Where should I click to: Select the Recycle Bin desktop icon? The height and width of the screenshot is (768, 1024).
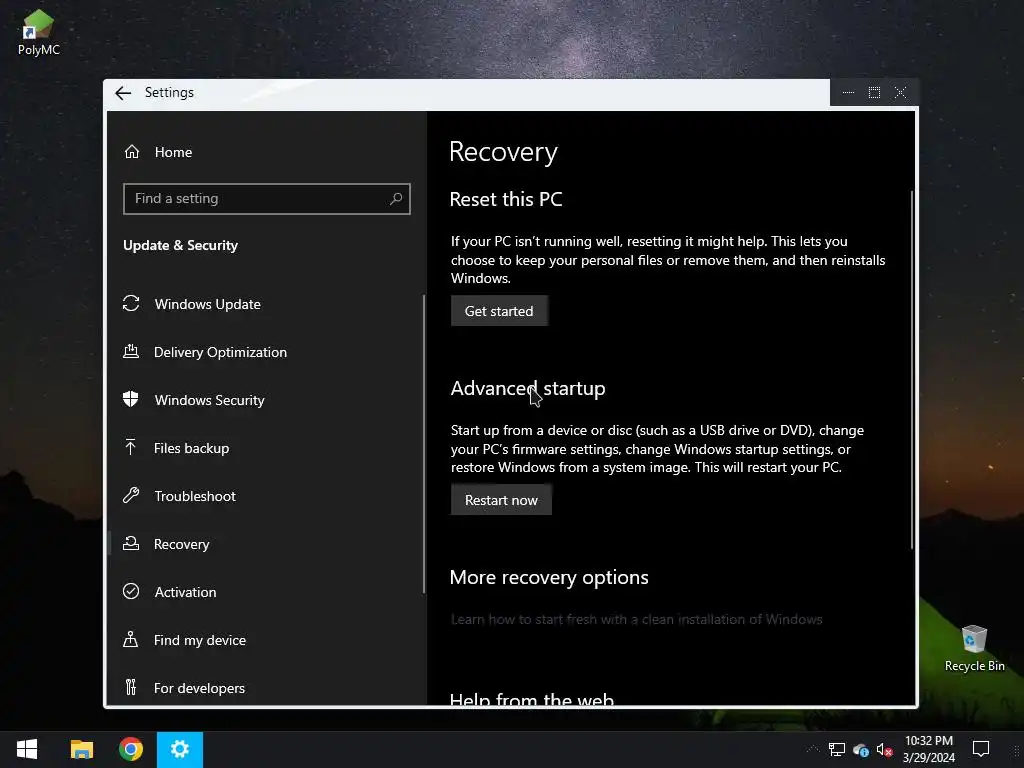click(974, 649)
